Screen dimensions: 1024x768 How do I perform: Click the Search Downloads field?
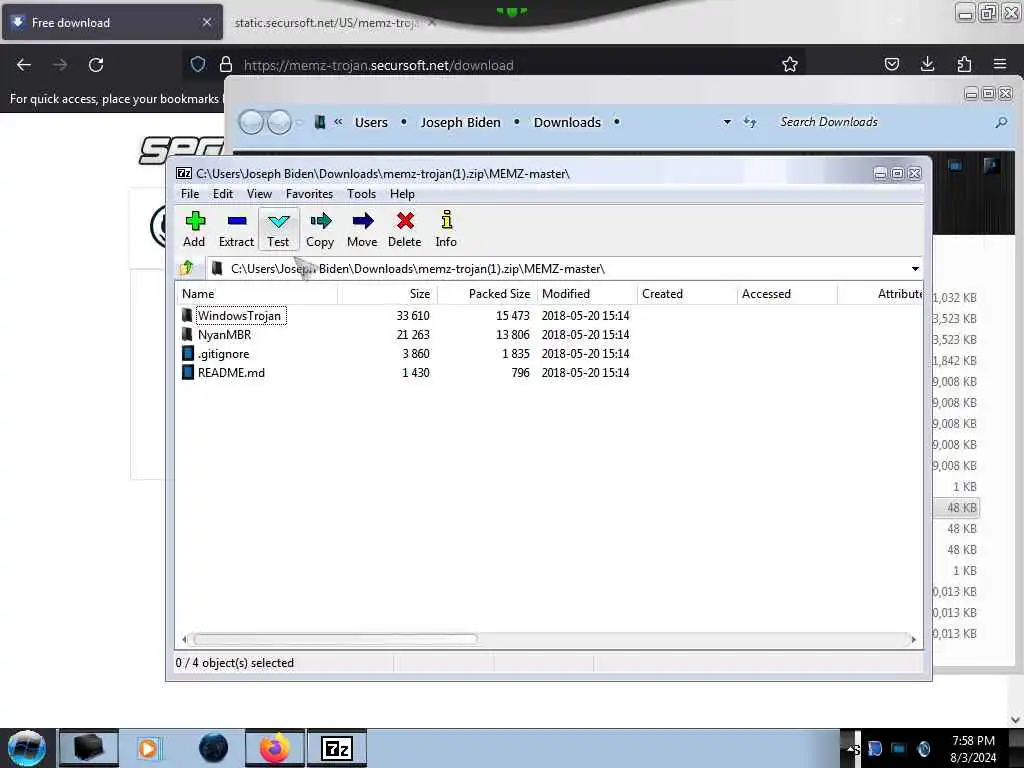[882, 122]
